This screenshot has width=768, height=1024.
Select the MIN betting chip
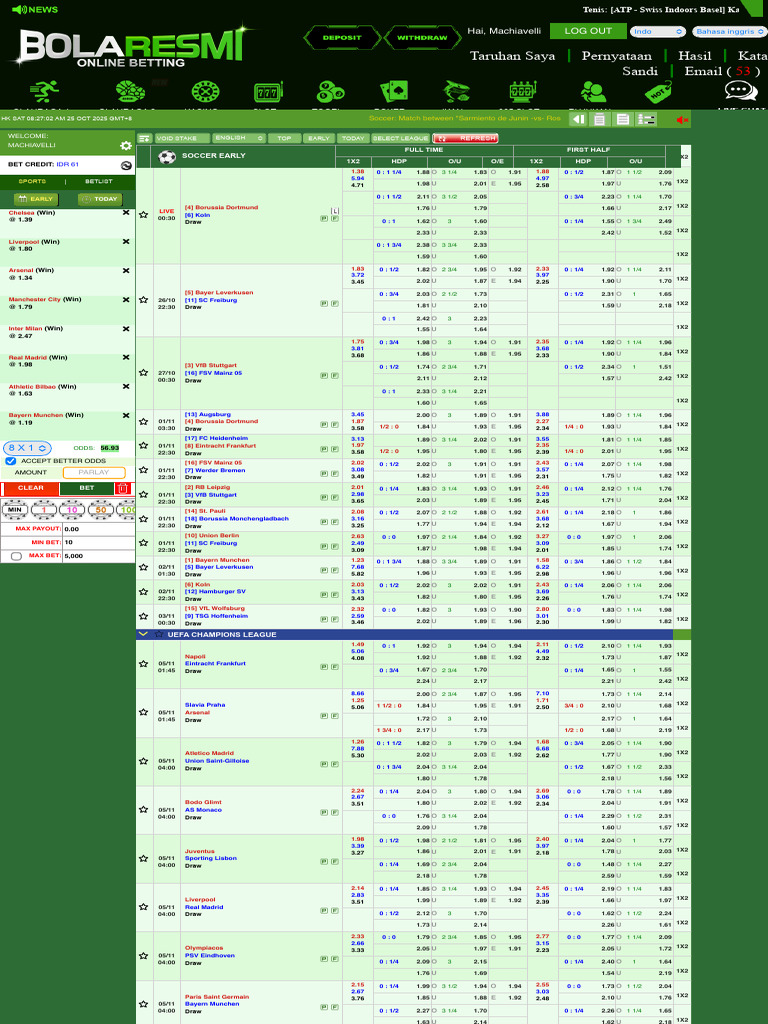point(14,510)
